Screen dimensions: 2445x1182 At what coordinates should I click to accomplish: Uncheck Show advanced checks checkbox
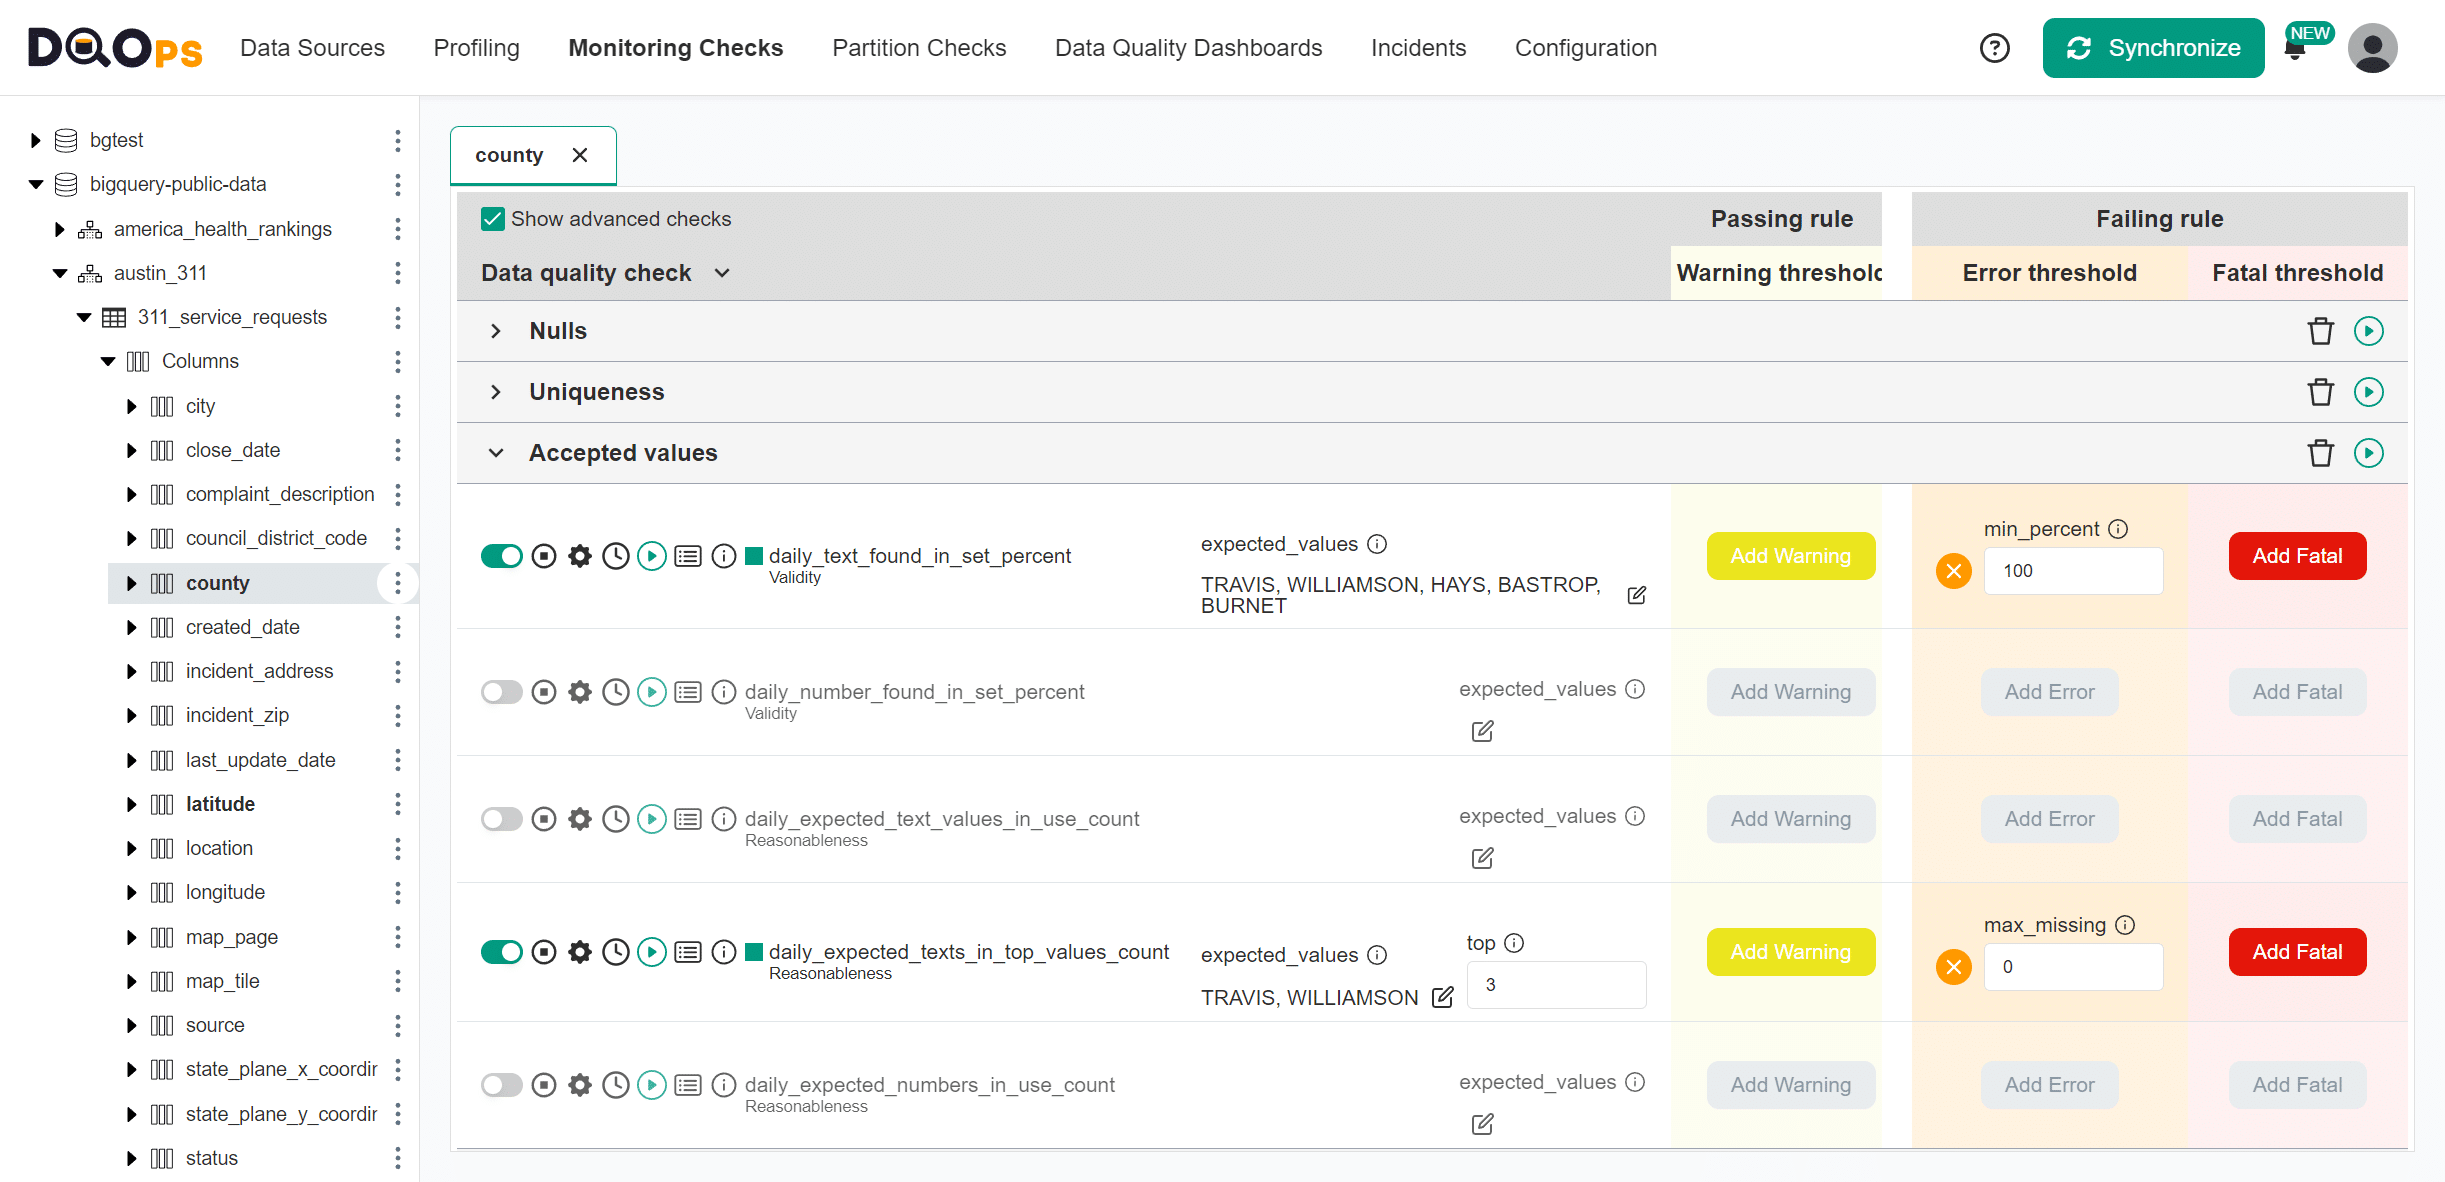click(x=493, y=219)
